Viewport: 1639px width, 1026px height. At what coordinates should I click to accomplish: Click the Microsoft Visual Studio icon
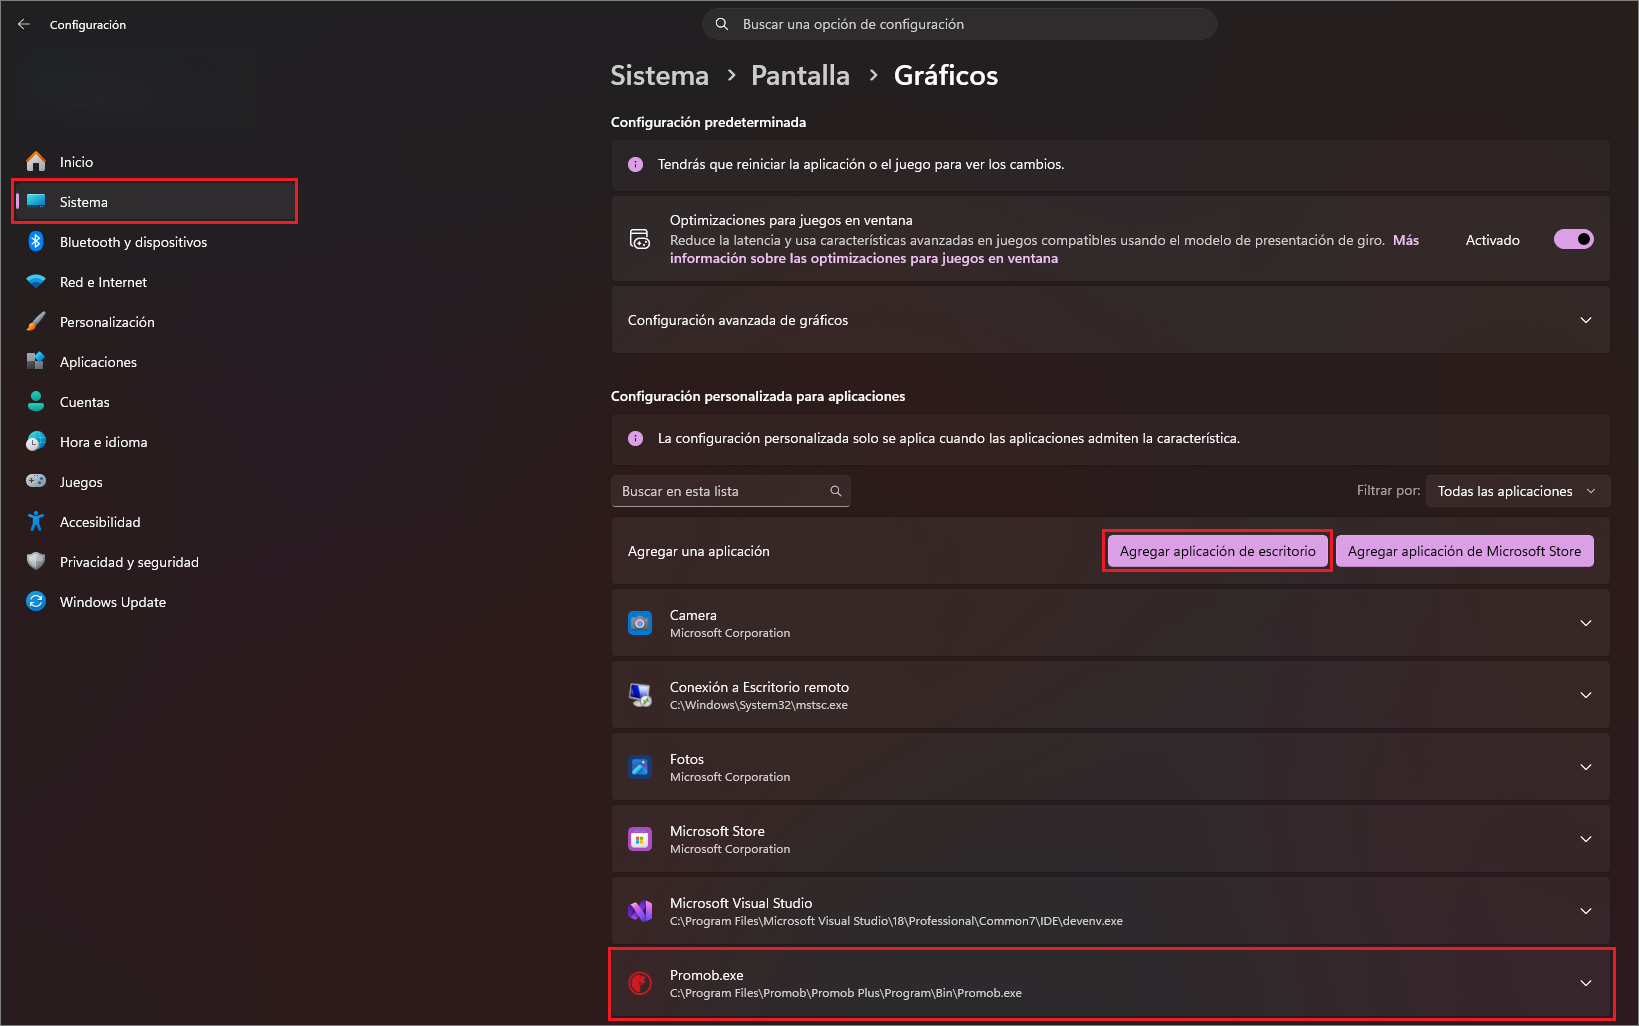pos(640,911)
